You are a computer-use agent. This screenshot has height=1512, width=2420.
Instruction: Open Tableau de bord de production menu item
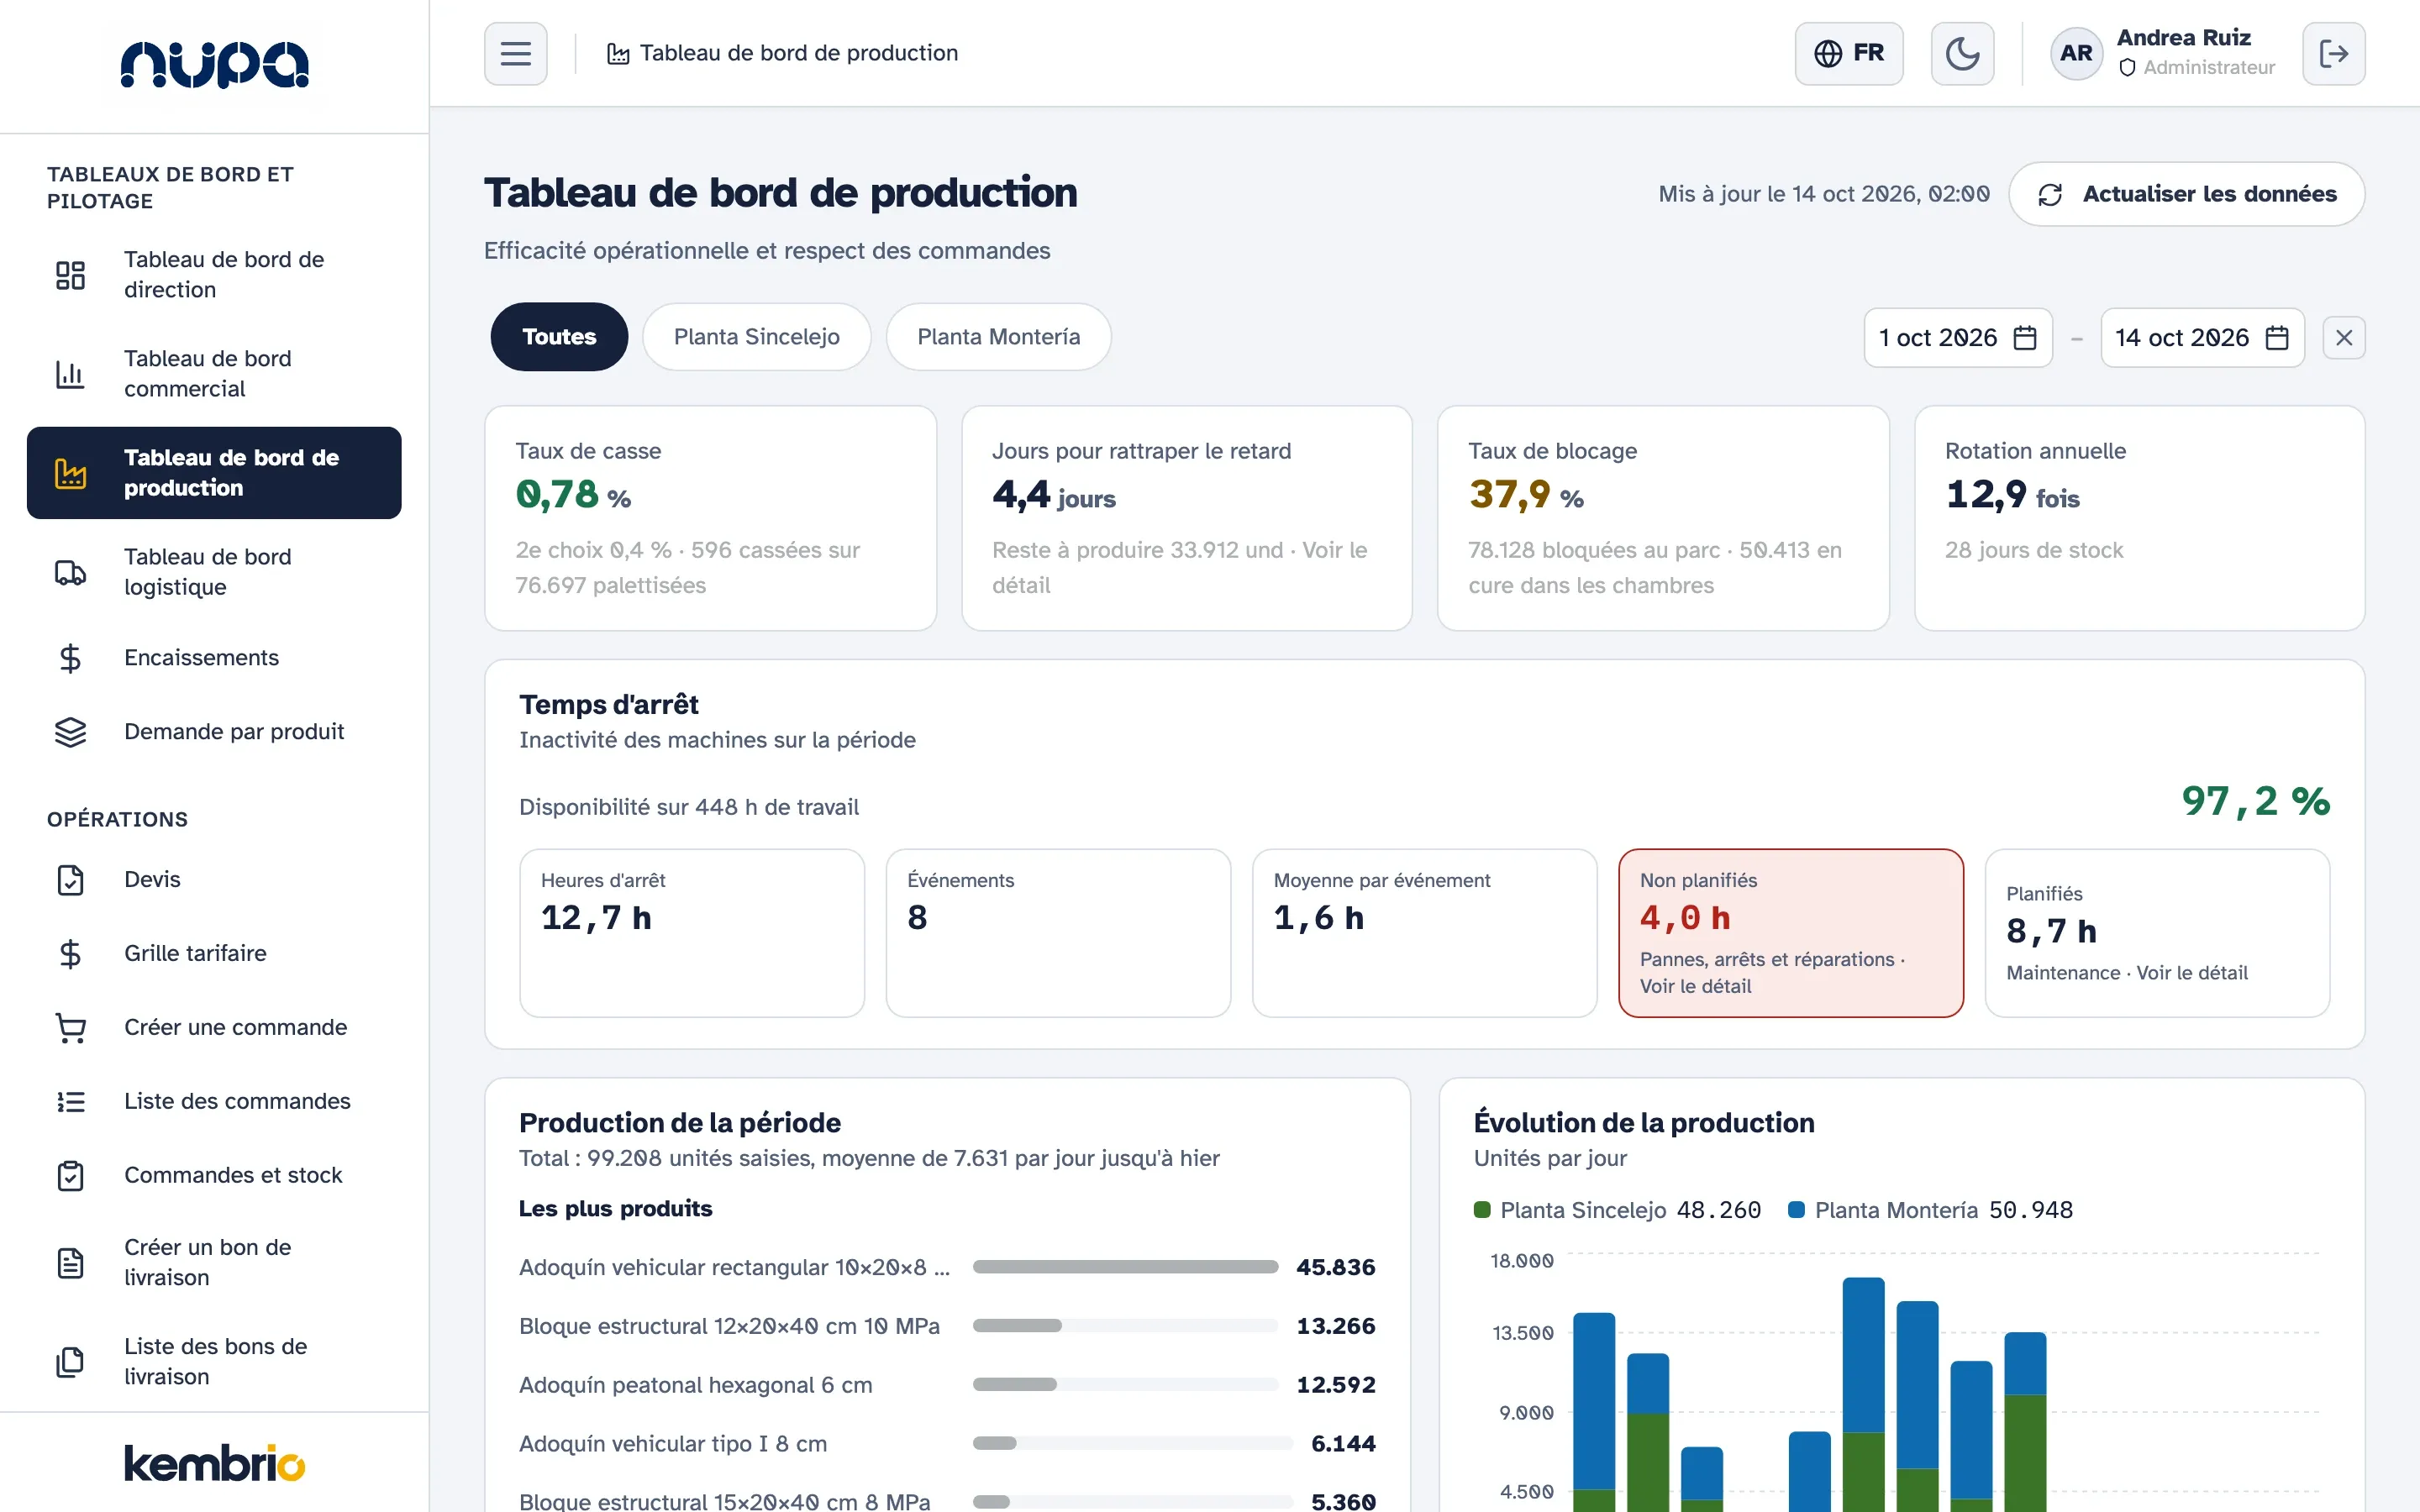(214, 473)
